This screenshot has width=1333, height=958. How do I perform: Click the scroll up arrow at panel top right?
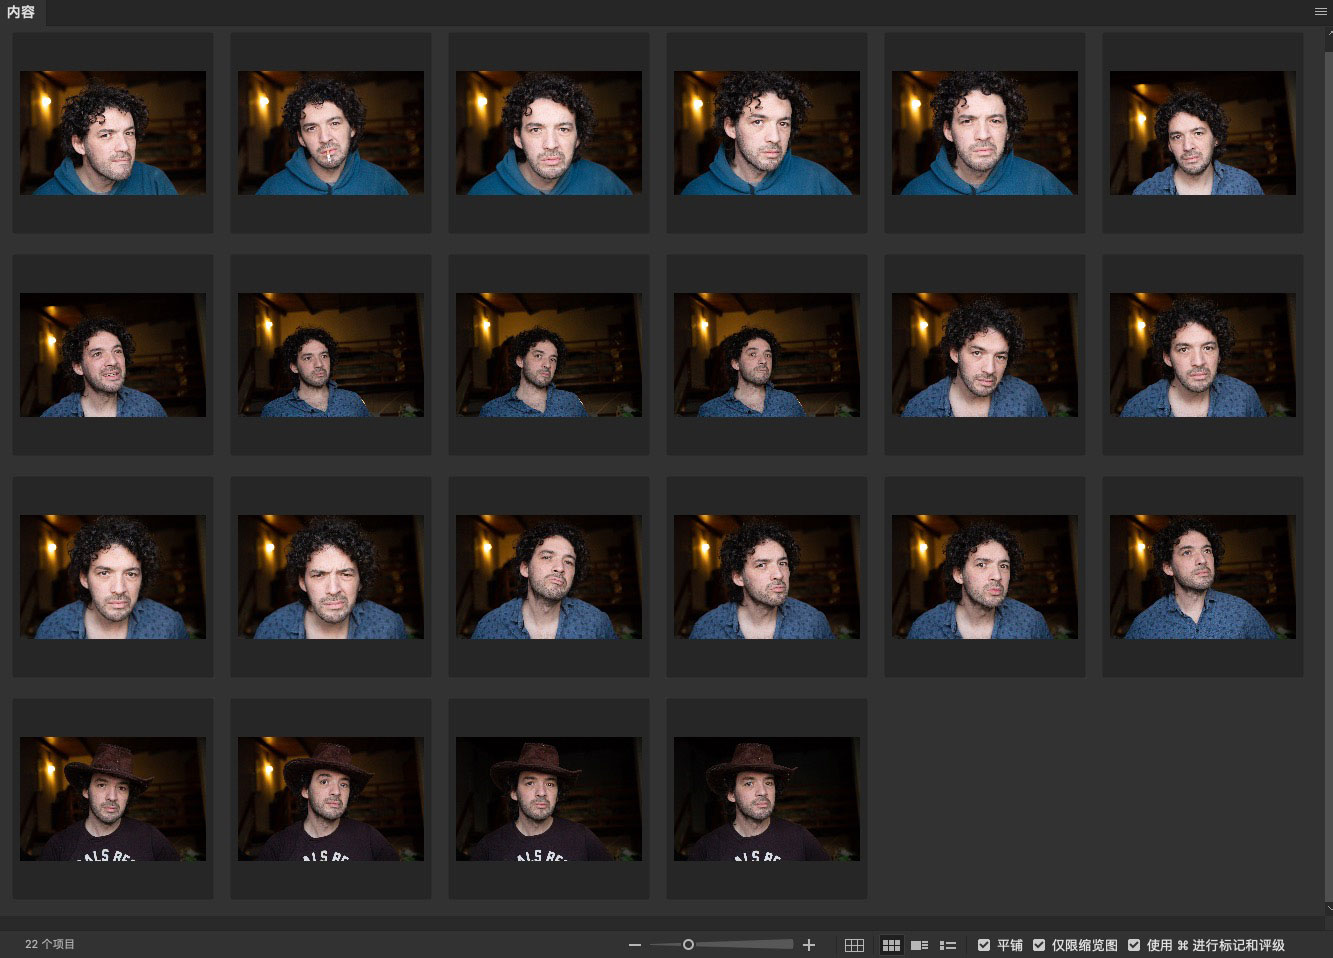[x=1328, y=36]
